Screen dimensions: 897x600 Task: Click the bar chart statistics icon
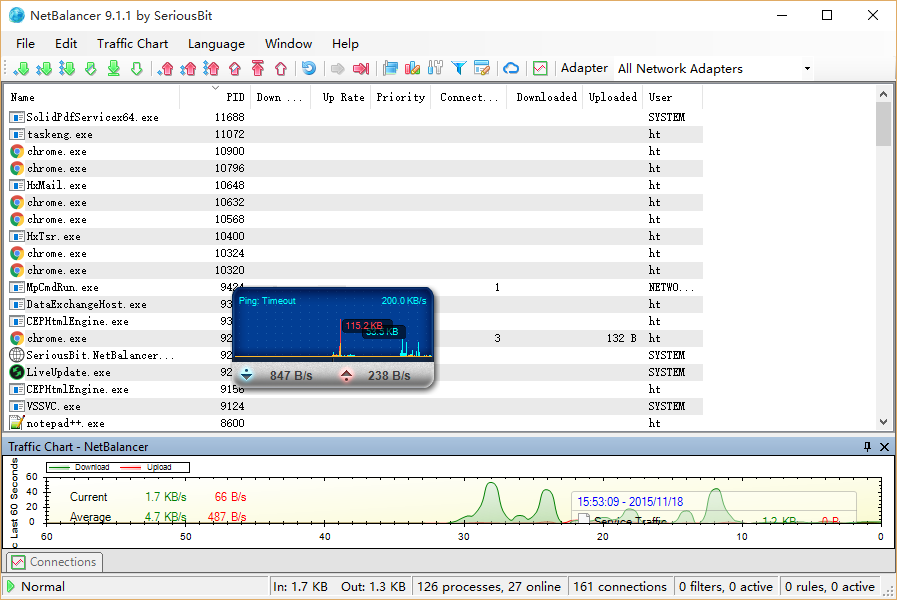(412, 69)
